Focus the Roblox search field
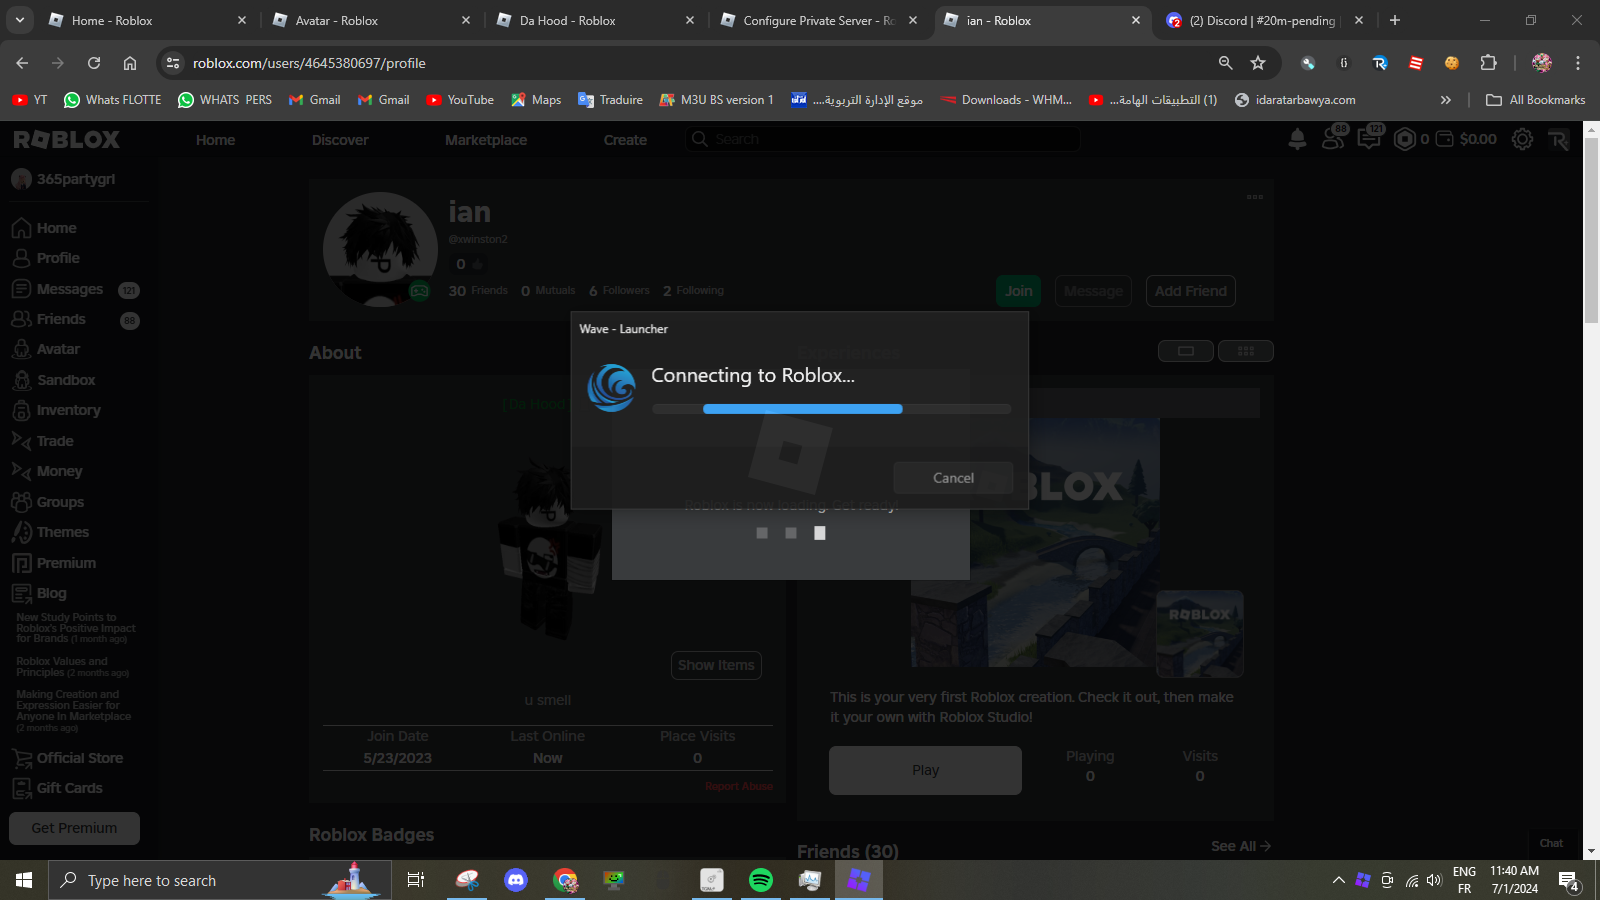This screenshot has width=1600, height=900. point(883,139)
